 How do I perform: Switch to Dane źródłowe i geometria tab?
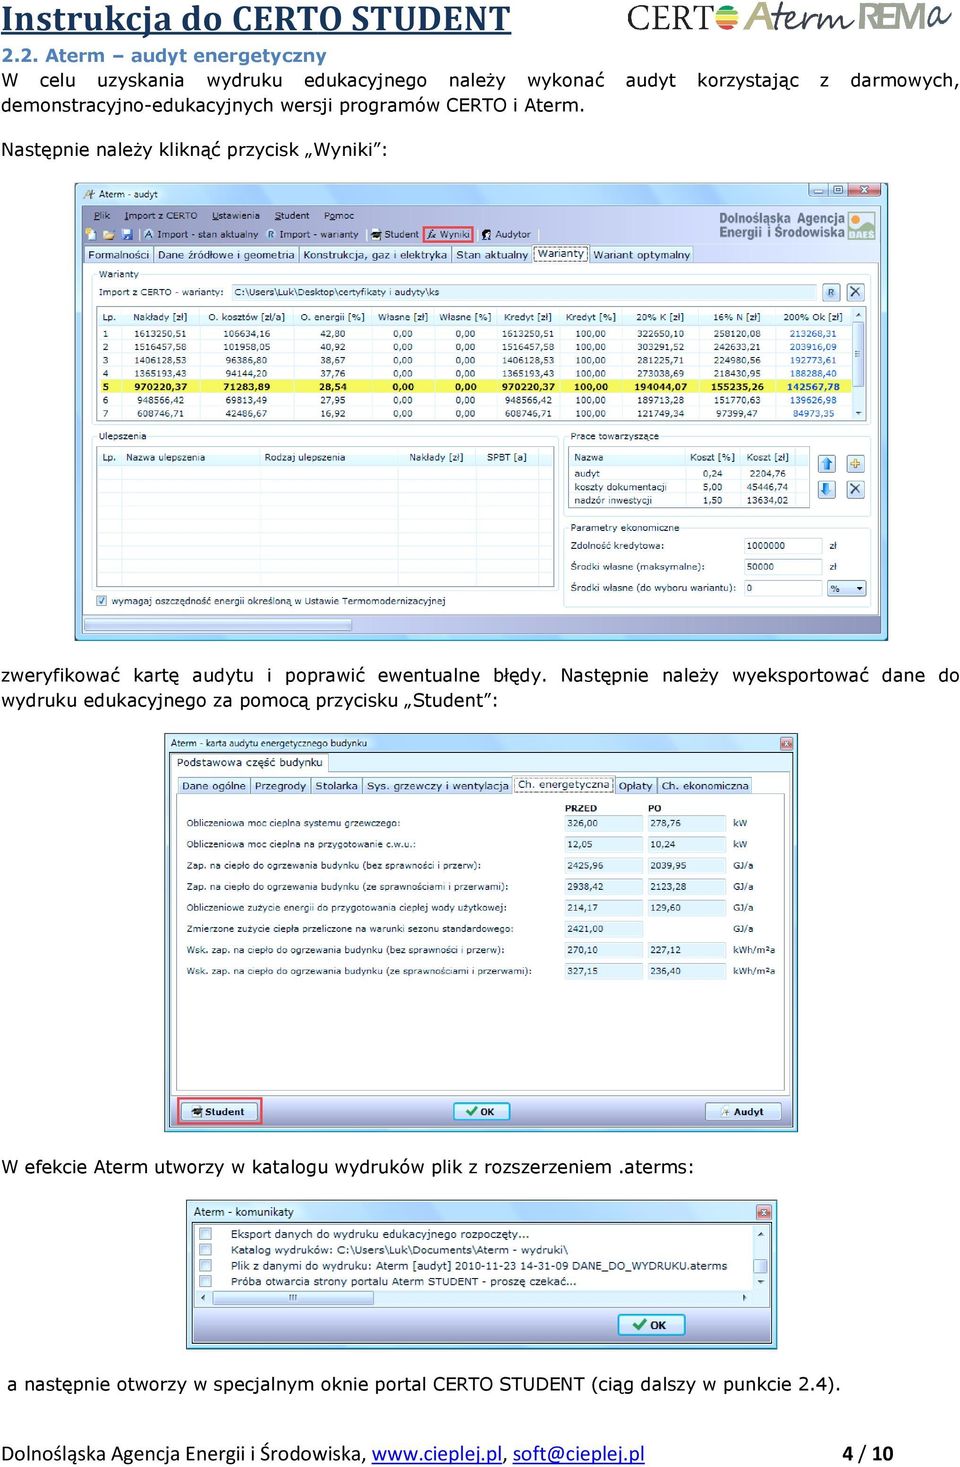pos(226,255)
